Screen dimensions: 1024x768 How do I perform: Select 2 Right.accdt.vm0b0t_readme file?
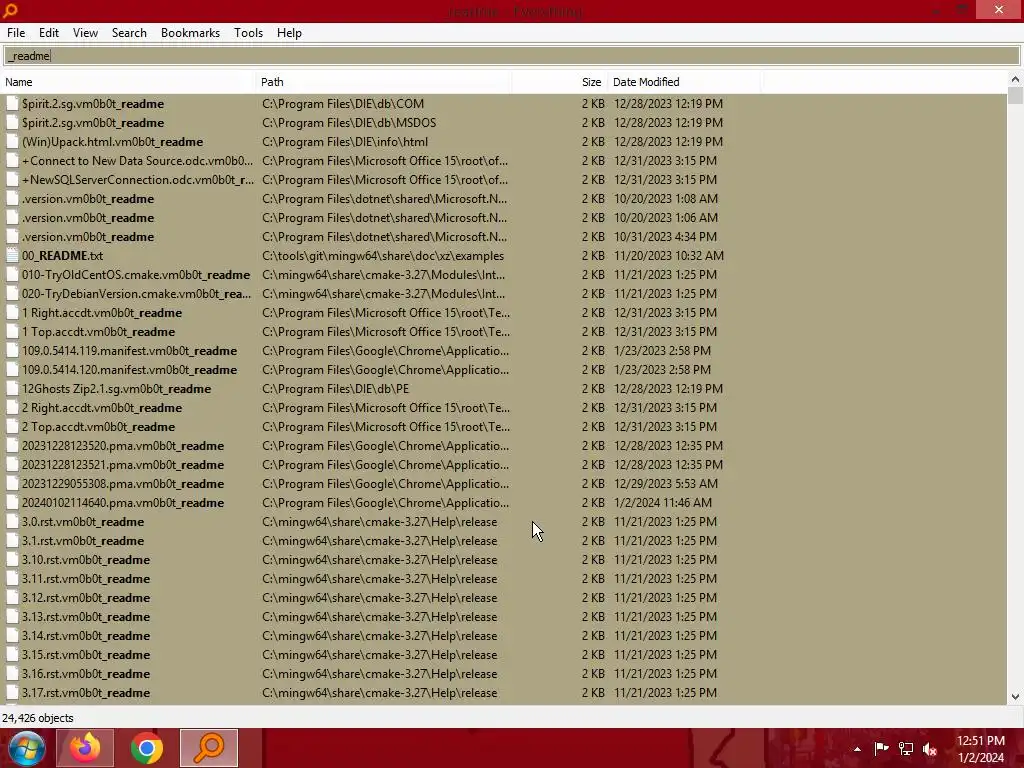pyautogui.click(x=102, y=408)
